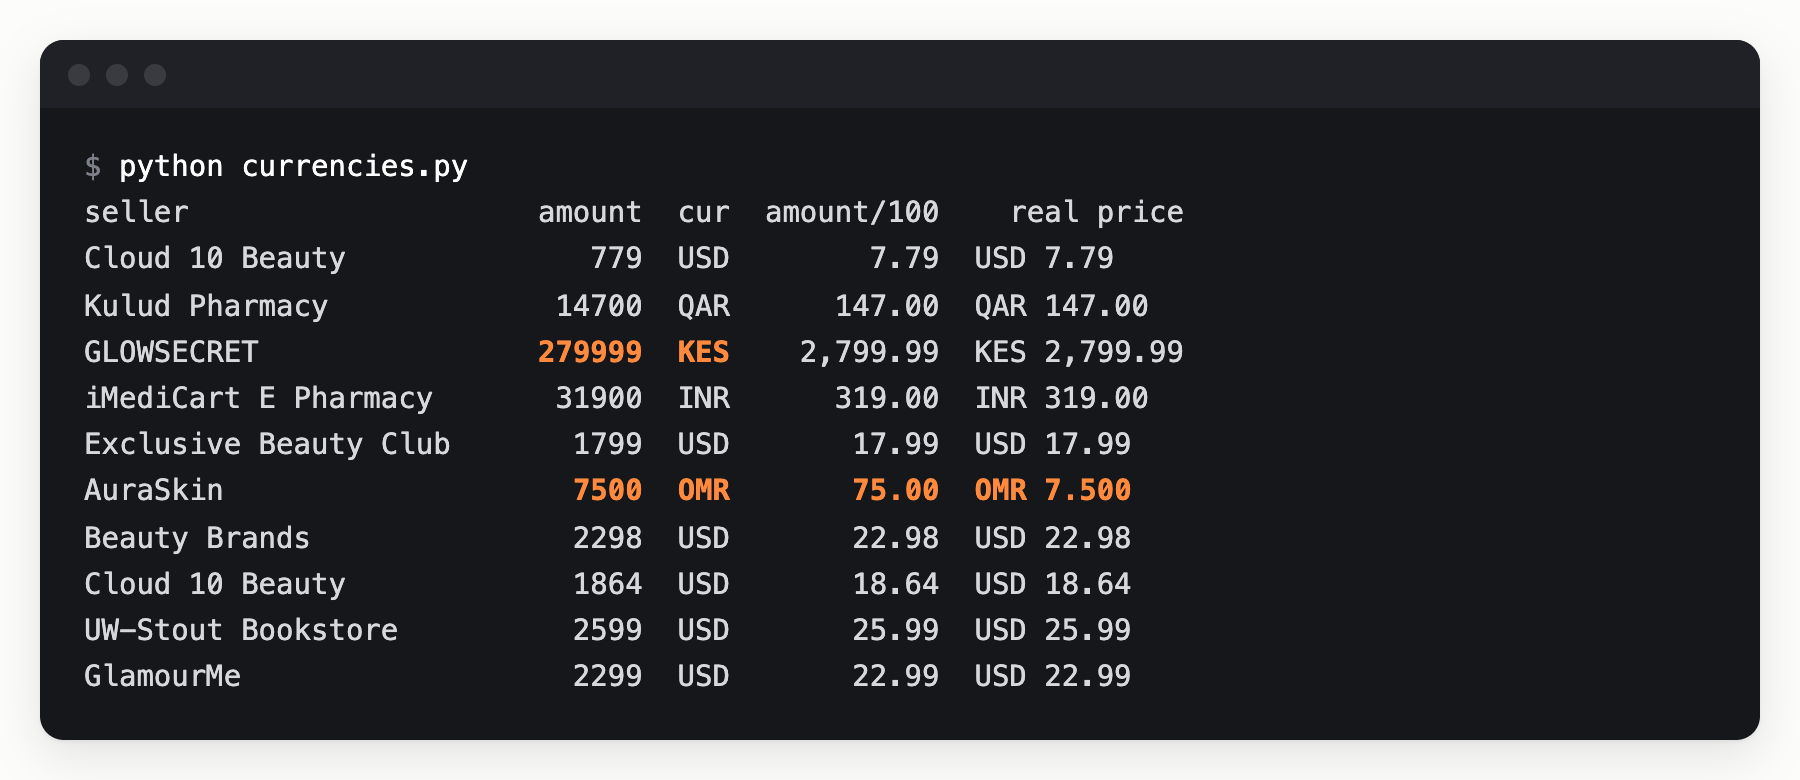1800x780 pixels.
Task: Click the 'GLOWSECRET' seller name
Action: click(x=171, y=352)
